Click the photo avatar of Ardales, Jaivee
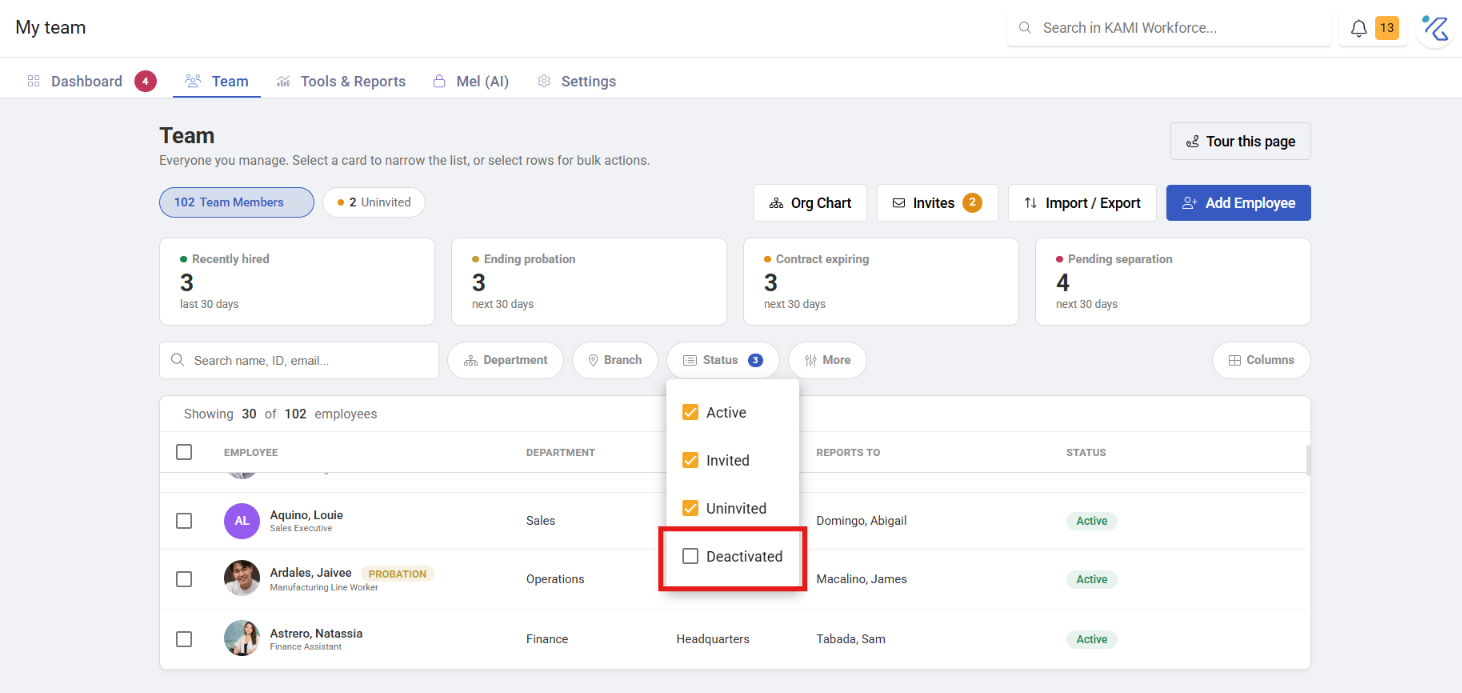This screenshot has width=1462, height=693. tap(242, 579)
